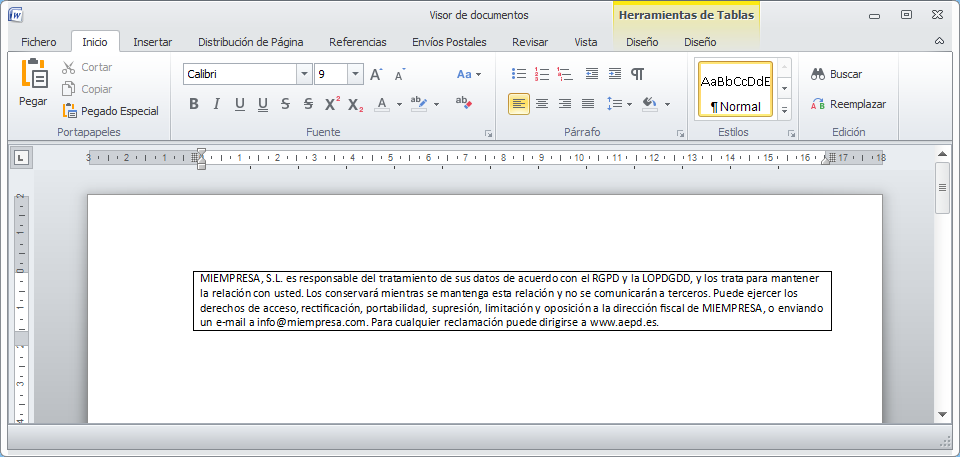Click vertical scrollbar down arrow
The height and width of the screenshot is (457, 960).
click(x=942, y=415)
